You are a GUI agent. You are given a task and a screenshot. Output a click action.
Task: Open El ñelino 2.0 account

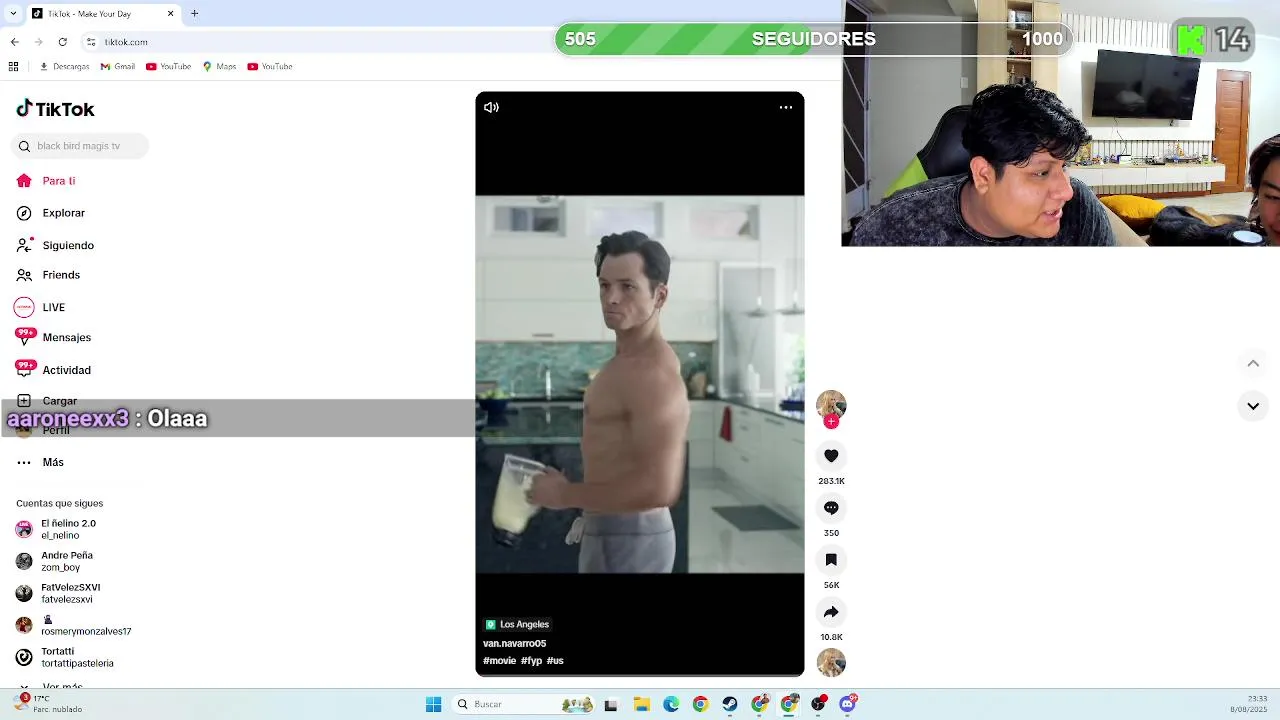coord(57,529)
